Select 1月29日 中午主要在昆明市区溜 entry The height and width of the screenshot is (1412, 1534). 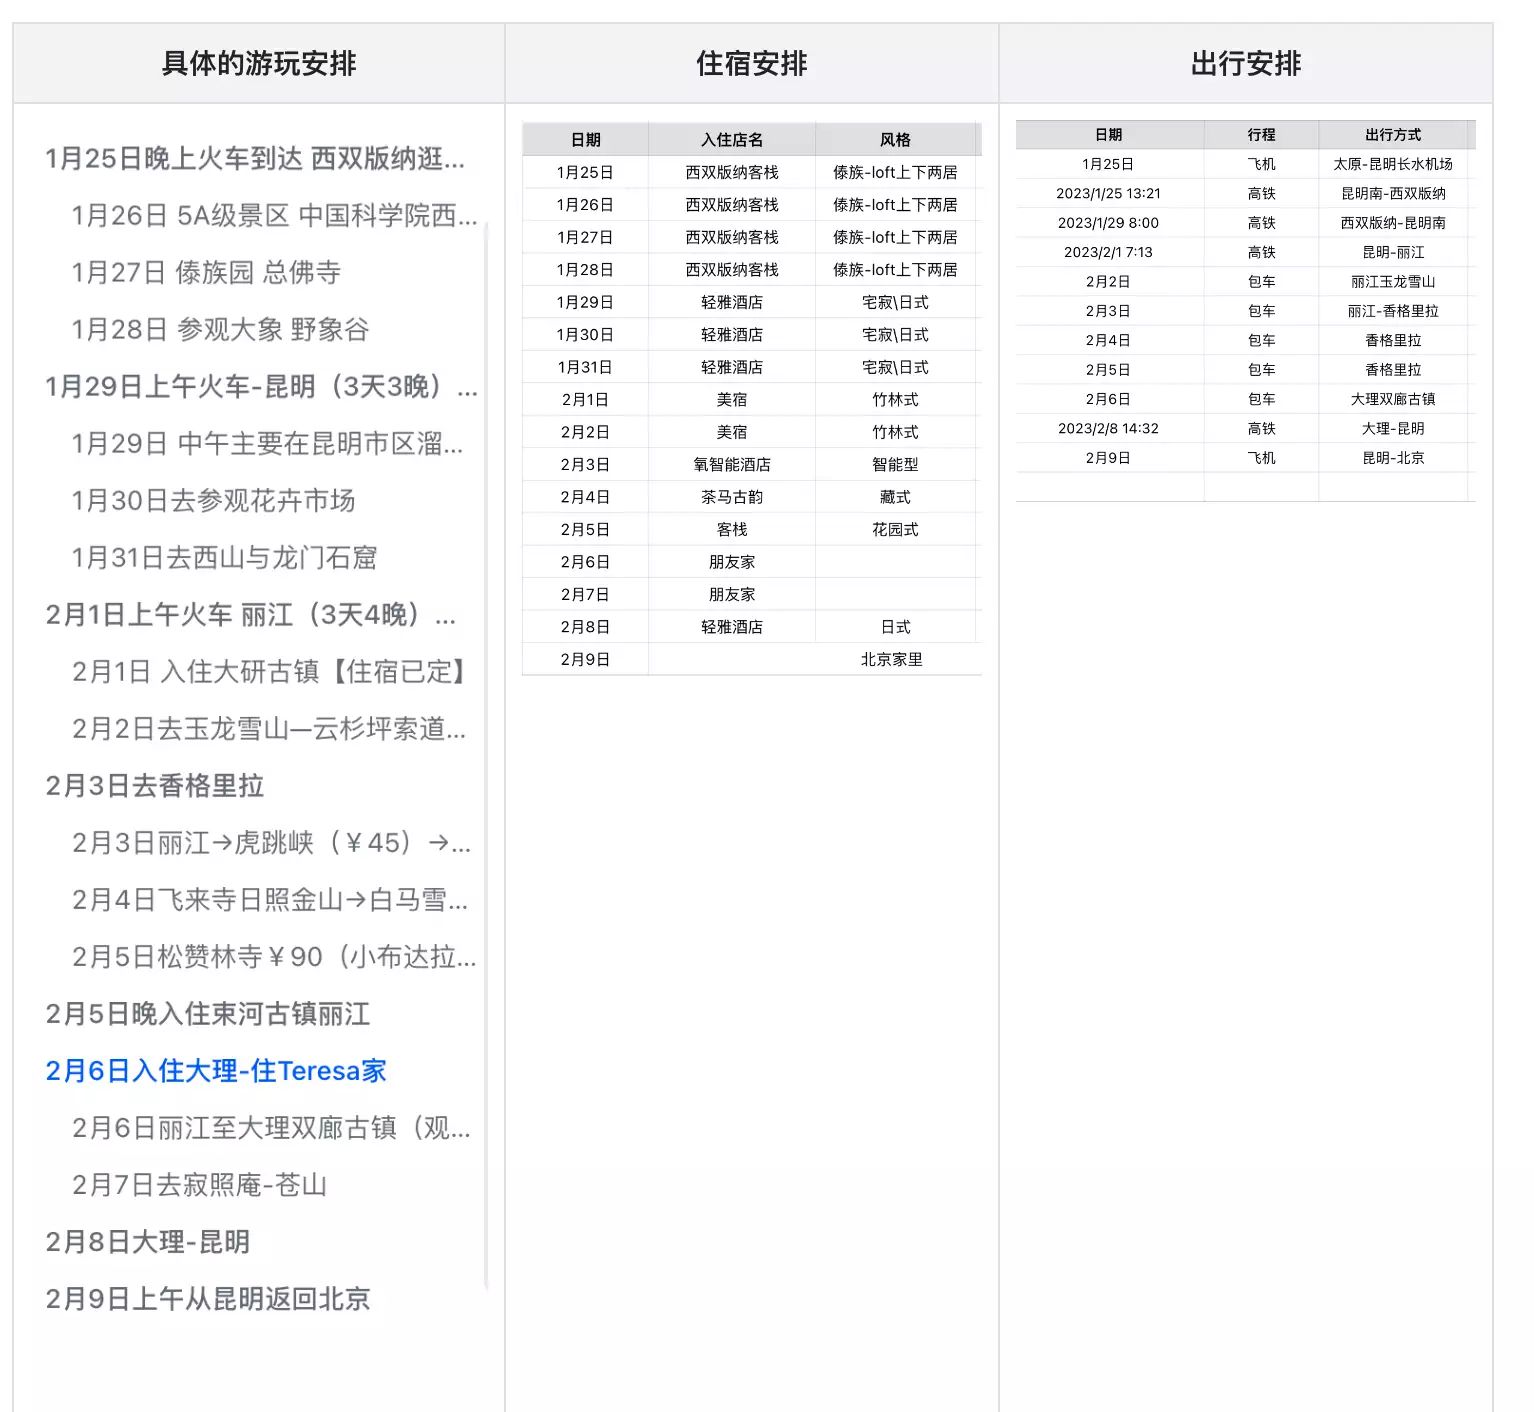[267, 444]
